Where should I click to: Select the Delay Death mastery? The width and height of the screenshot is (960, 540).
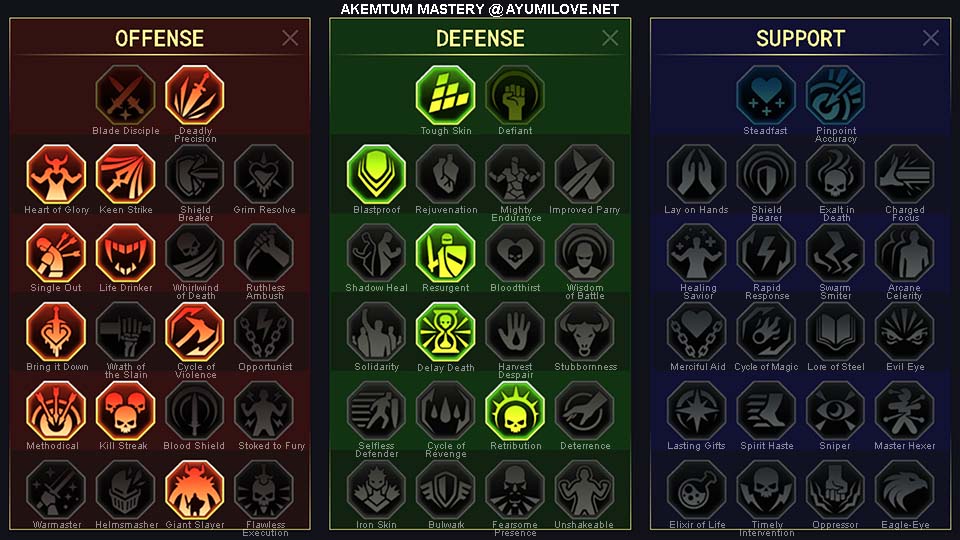point(446,332)
